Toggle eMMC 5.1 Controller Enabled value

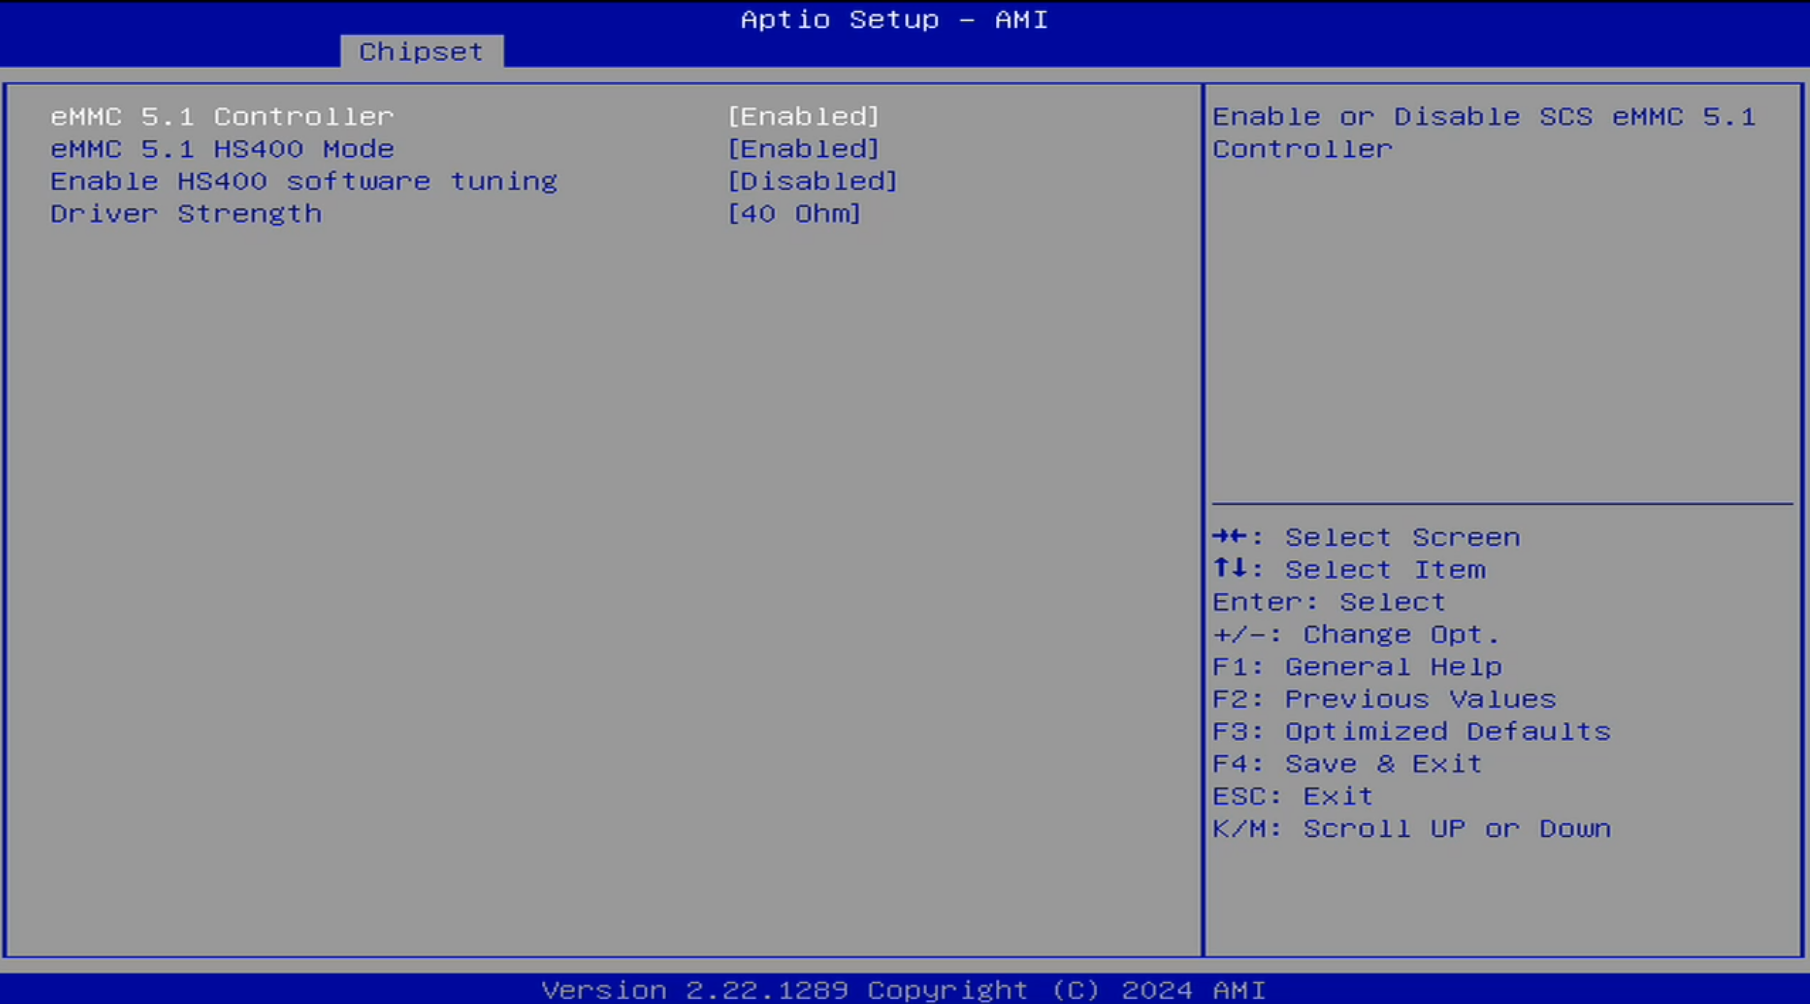pos(803,117)
